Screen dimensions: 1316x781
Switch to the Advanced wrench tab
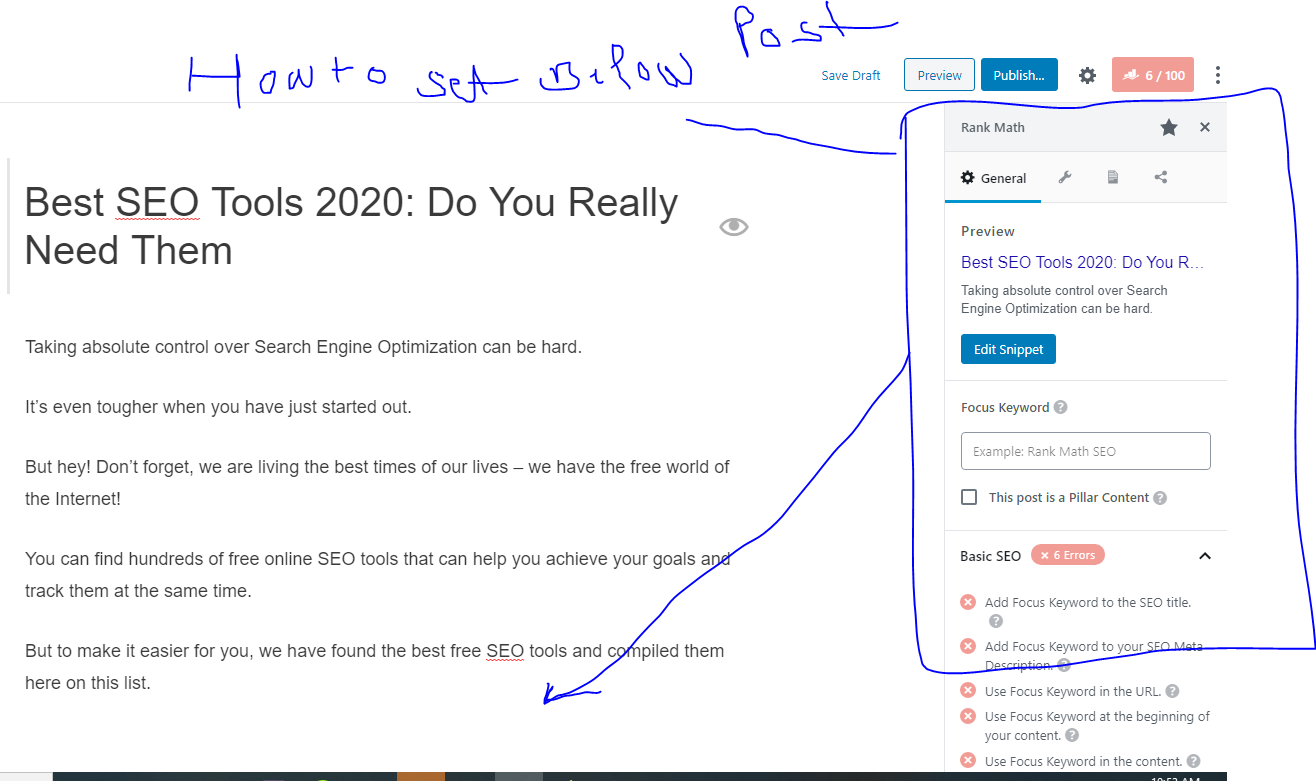[1065, 178]
